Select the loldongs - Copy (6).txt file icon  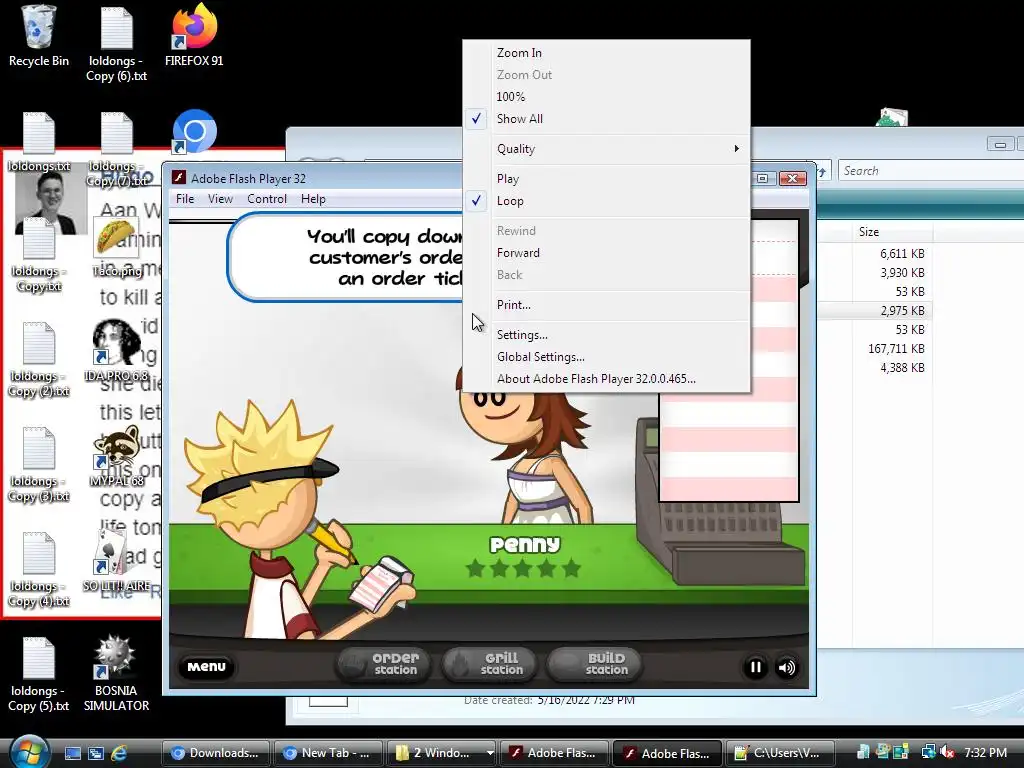tap(116, 44)
